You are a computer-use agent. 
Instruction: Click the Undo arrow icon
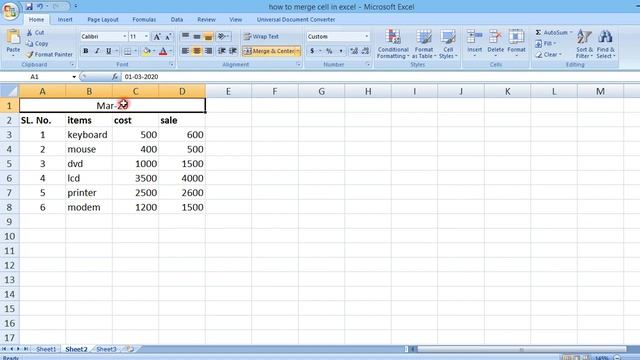click(40, 7)
